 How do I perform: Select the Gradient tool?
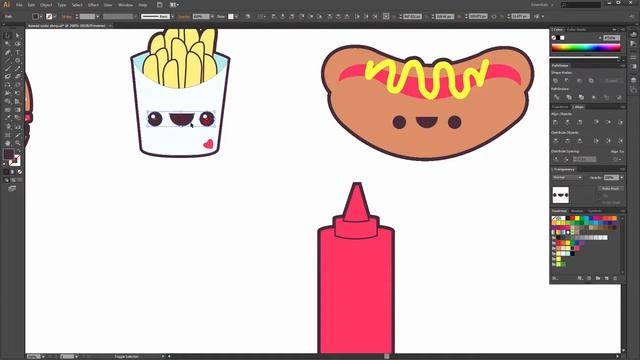(x=18, y=110)
